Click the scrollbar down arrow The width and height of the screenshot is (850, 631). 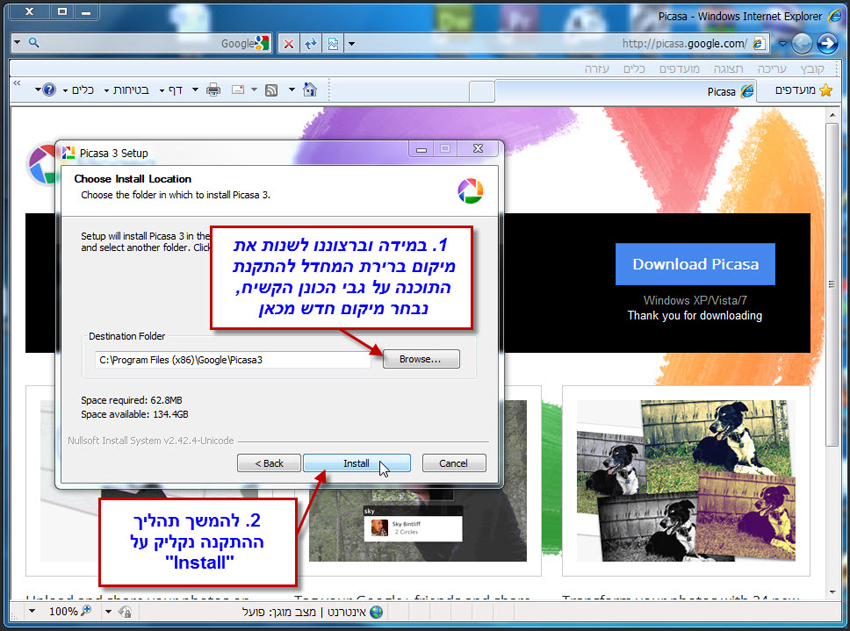(x=832, y=592)
